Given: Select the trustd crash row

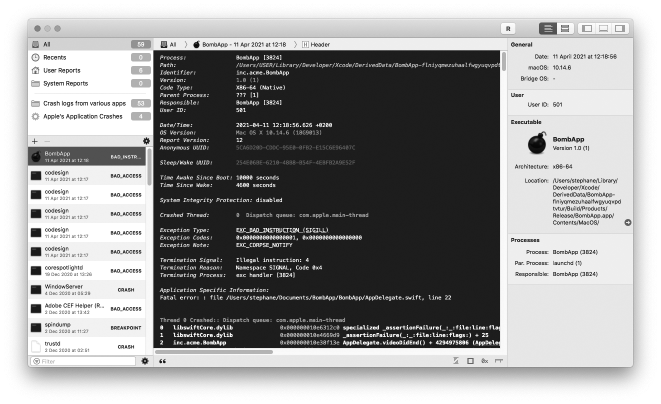Looking at the screenshot, I should (87, 346).
